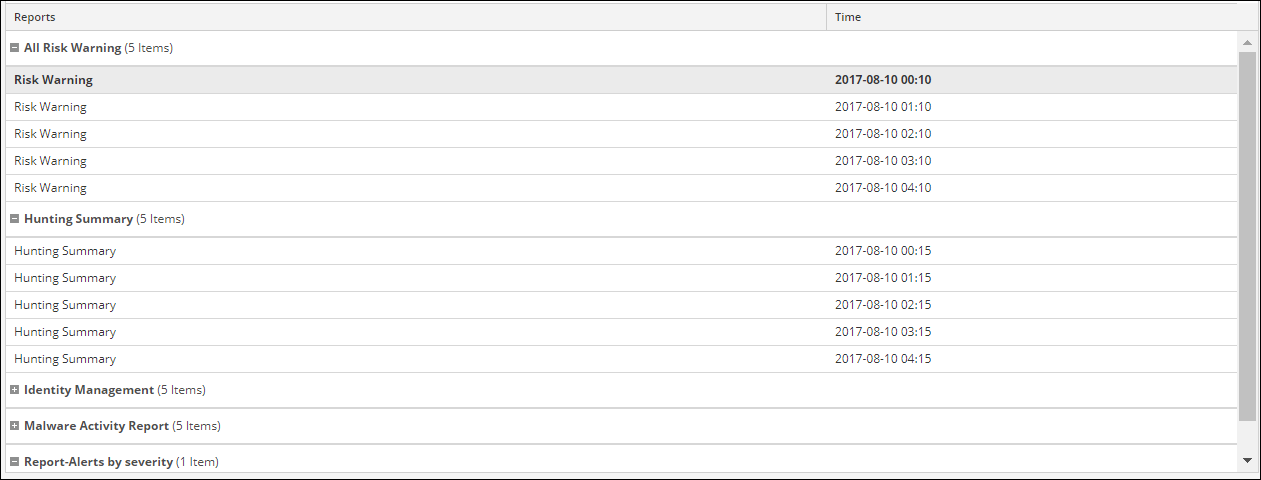Open the 04:10 Risk Warning report
This screenshot has height=480, width=1261.
point(50,188)
